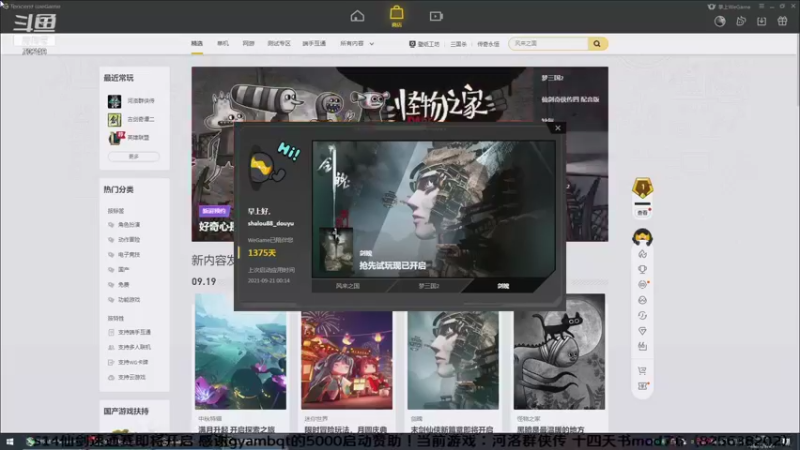Select the 精选 featured tab
800x450 pixels.
[197, 44]
